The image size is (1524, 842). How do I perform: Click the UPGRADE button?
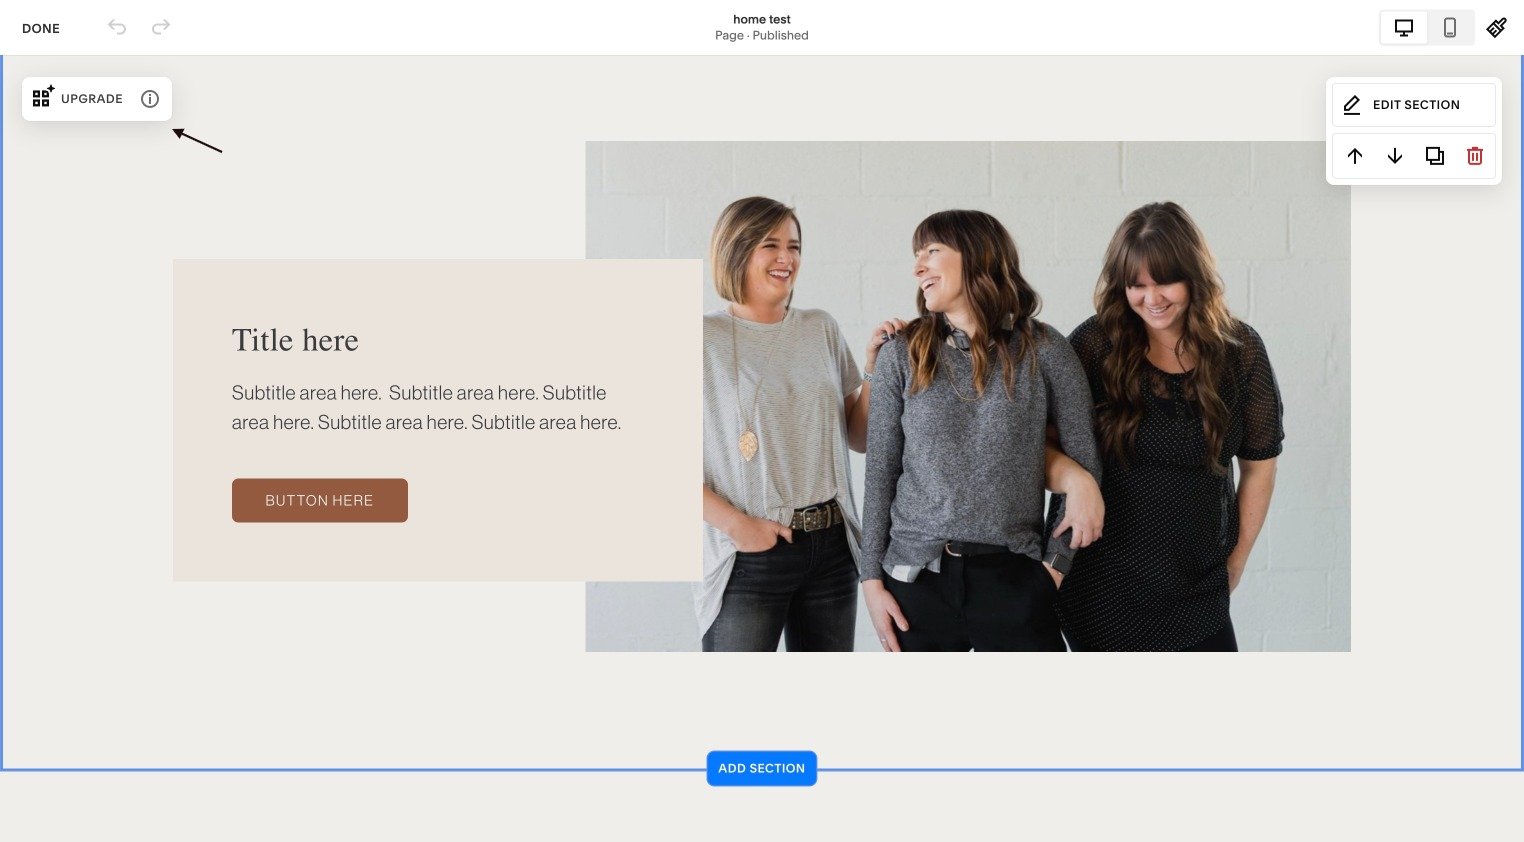pos(92,99)
